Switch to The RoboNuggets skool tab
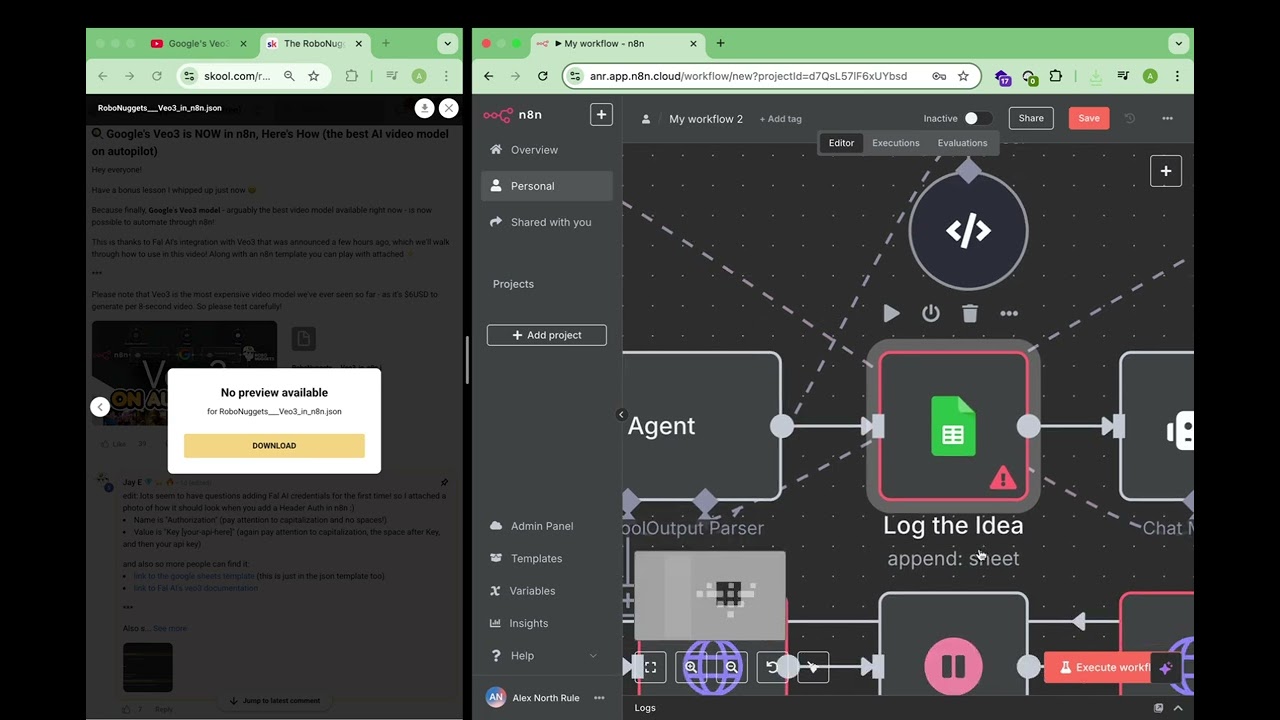This screenshot has width=1280, height=720. (x=314, y=44)
